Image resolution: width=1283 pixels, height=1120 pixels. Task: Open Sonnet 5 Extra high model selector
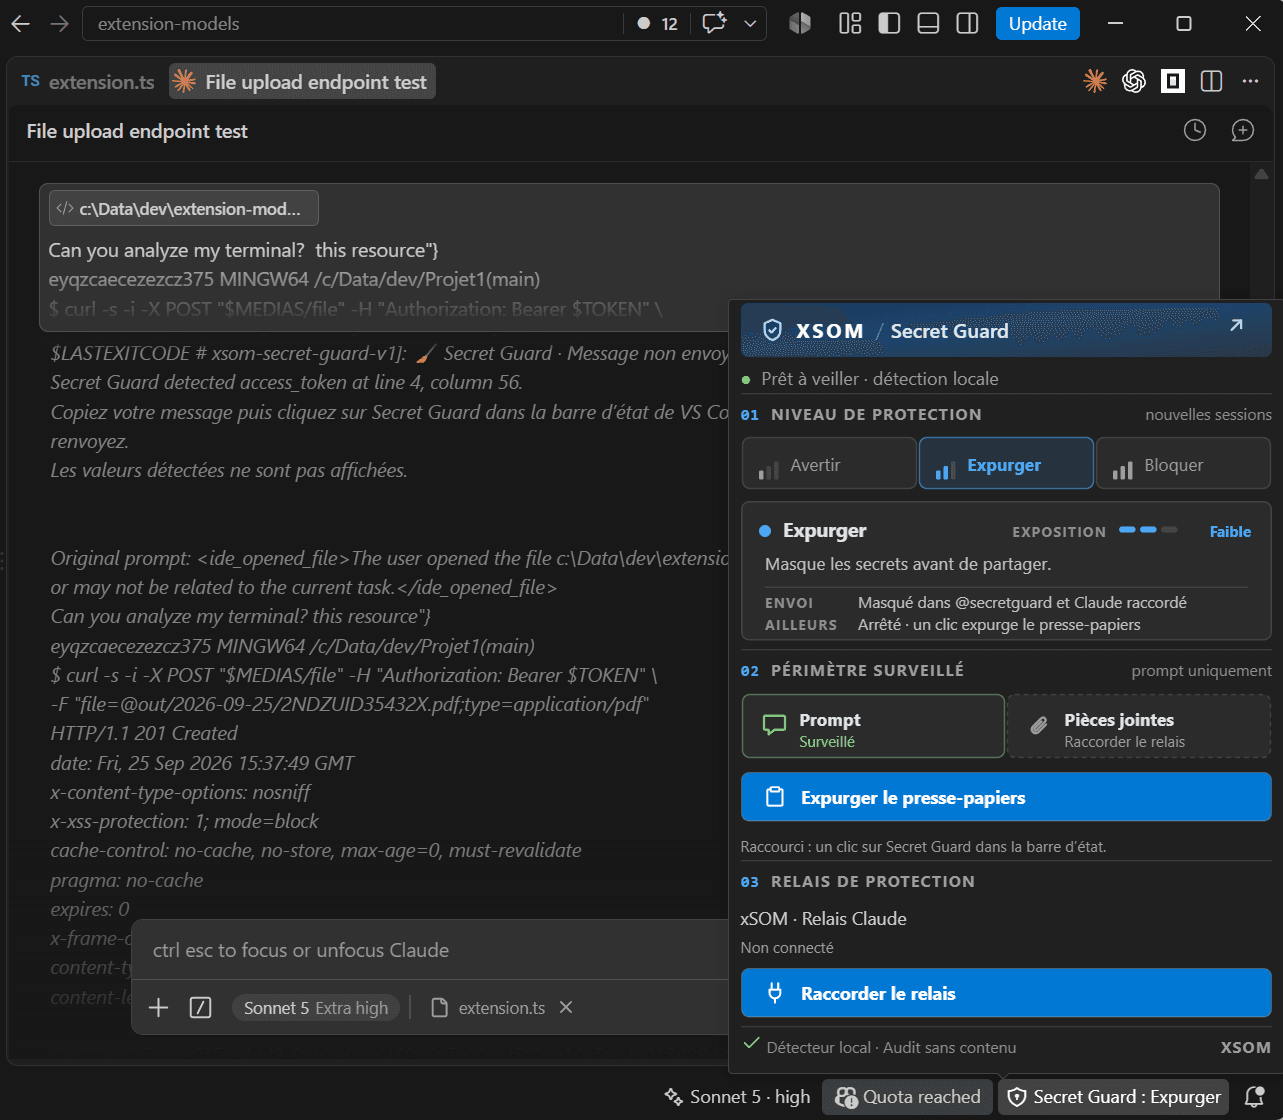click(316, 1008)
